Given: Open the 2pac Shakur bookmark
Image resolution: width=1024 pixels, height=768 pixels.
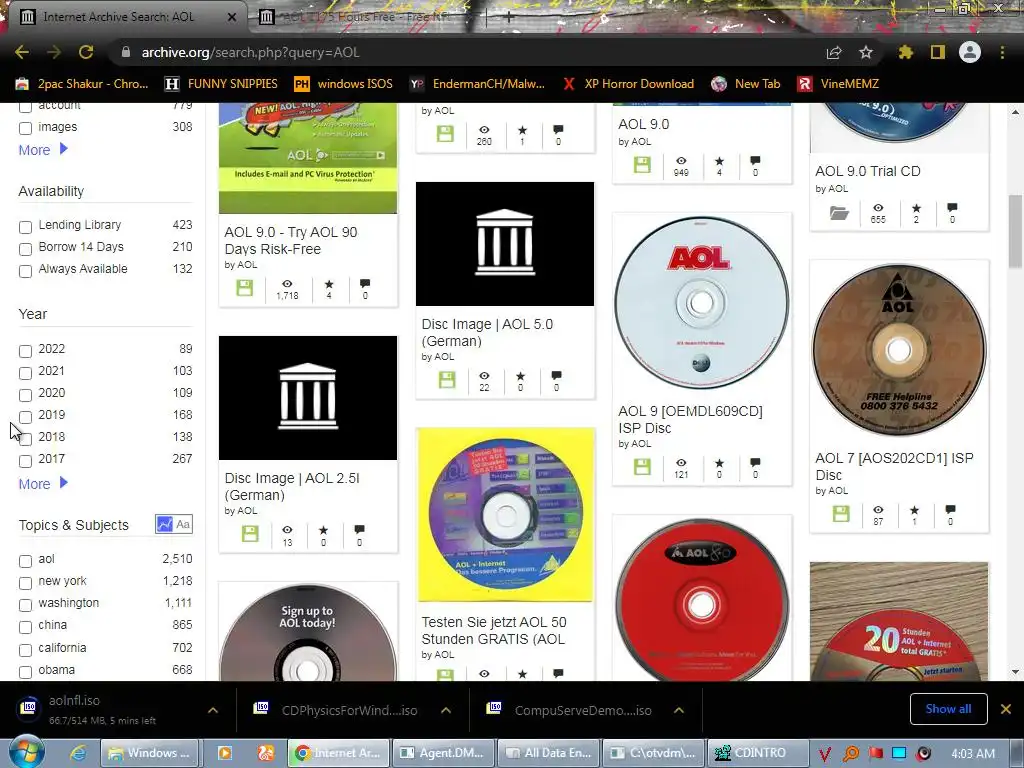Looking at the screenshot, I should click(x=82, y=84).
